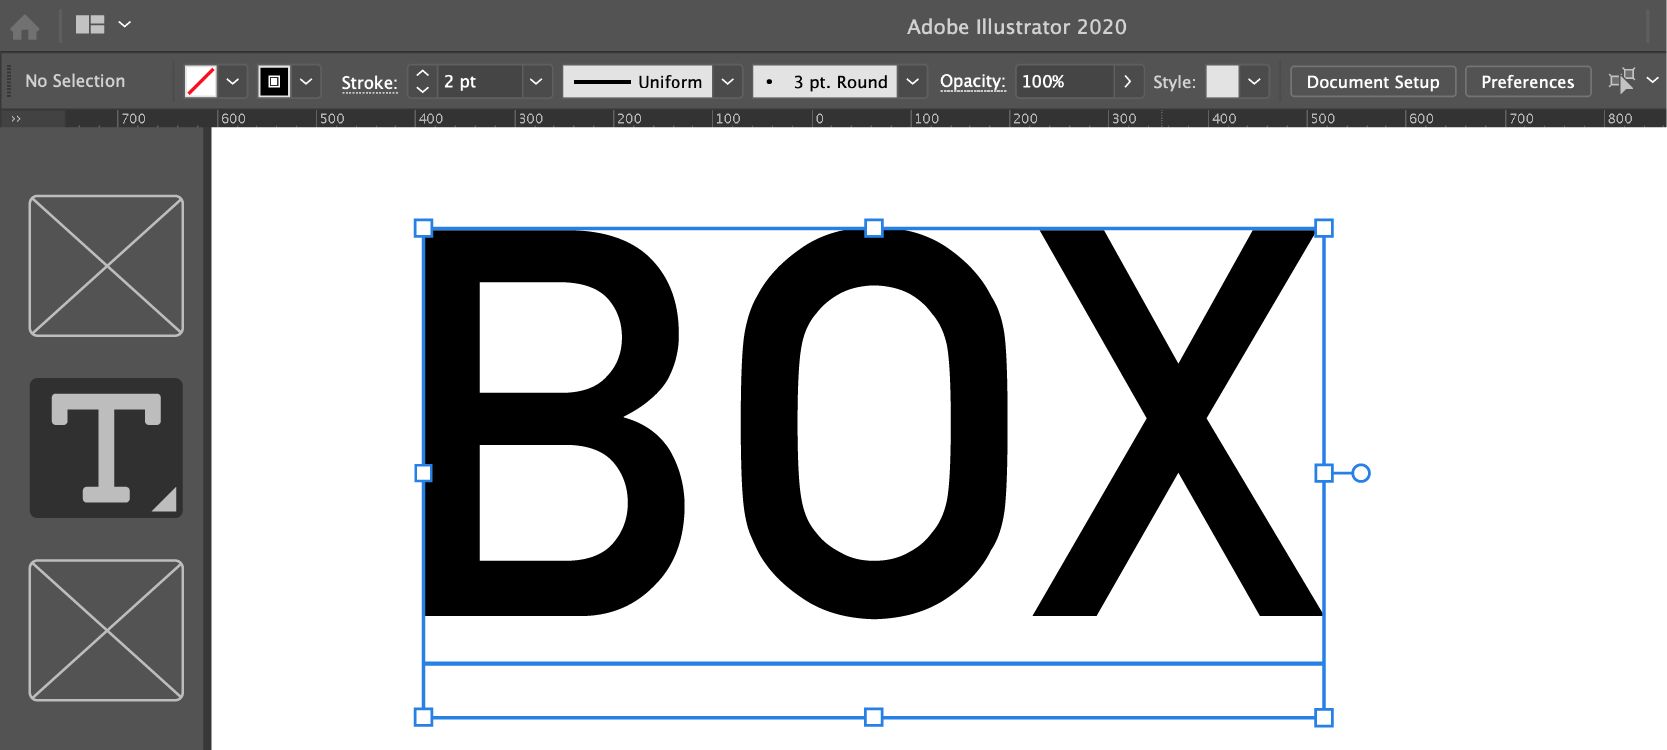Click the Uniform width profile box
This screenshot has height=750, width=1667.
pos(638,81)
